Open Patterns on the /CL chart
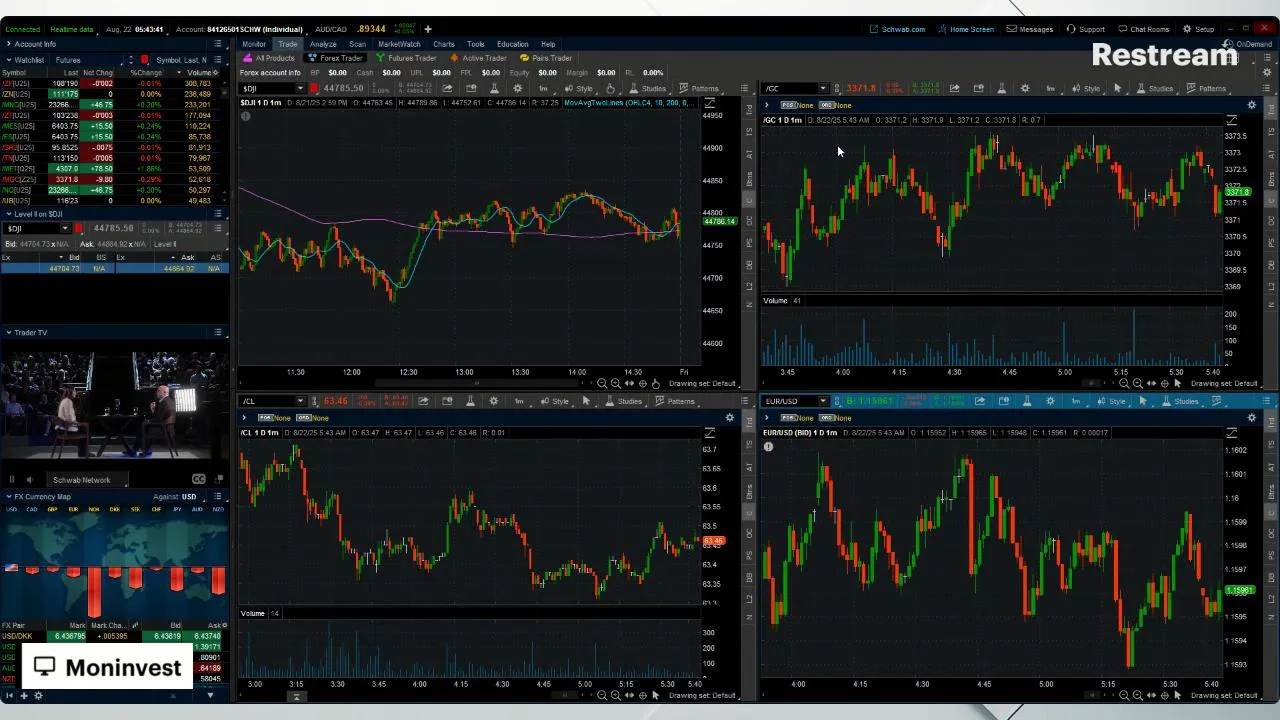Viewport: 1280px width, 720px height. tap(675, 401)
